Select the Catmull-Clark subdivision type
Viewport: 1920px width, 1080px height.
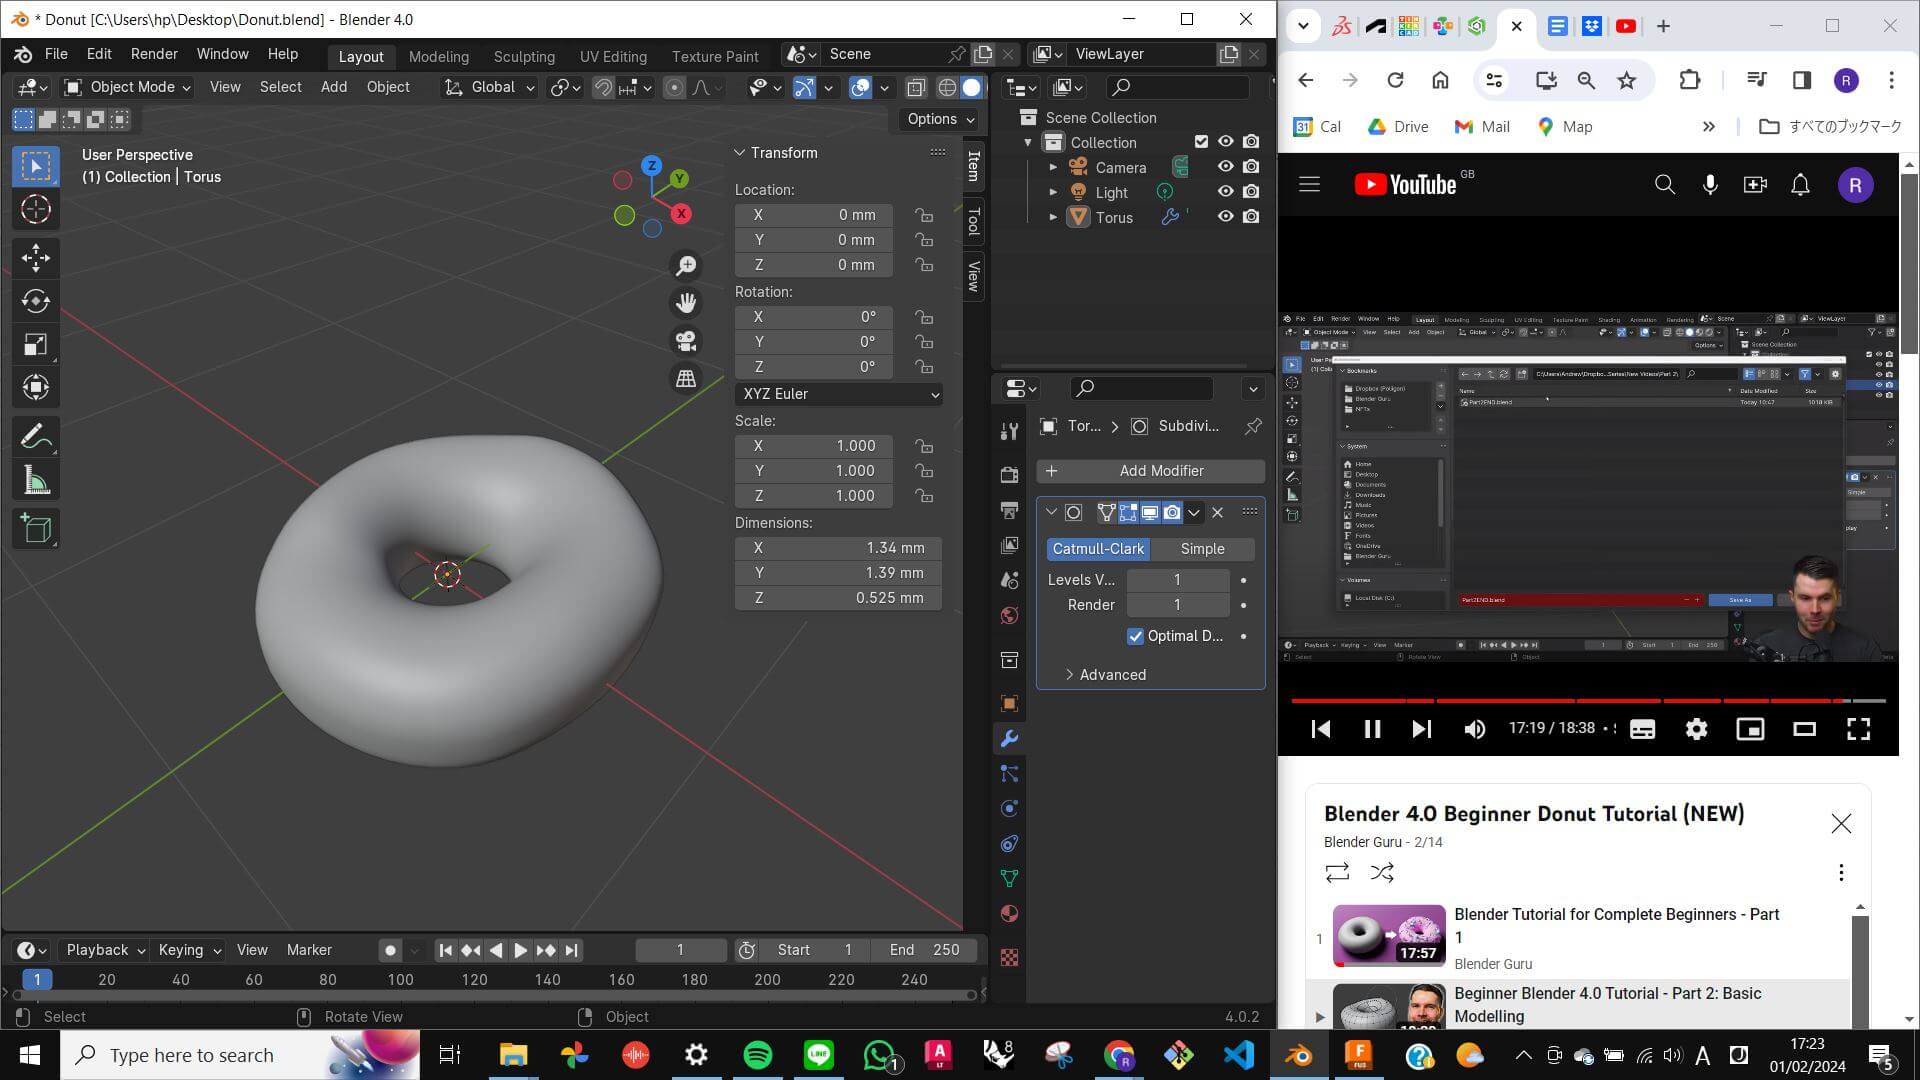coord(1098,549)
